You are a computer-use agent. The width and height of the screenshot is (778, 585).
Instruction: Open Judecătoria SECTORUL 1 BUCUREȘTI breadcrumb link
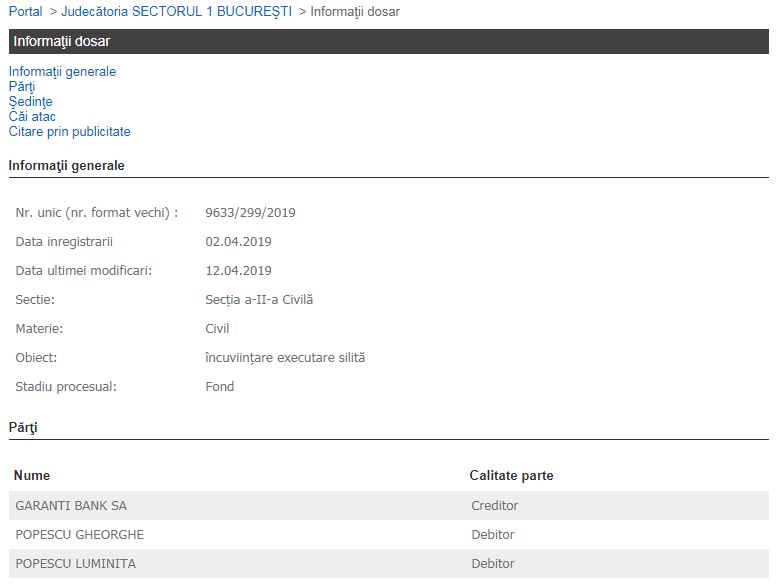coord(176,11)
